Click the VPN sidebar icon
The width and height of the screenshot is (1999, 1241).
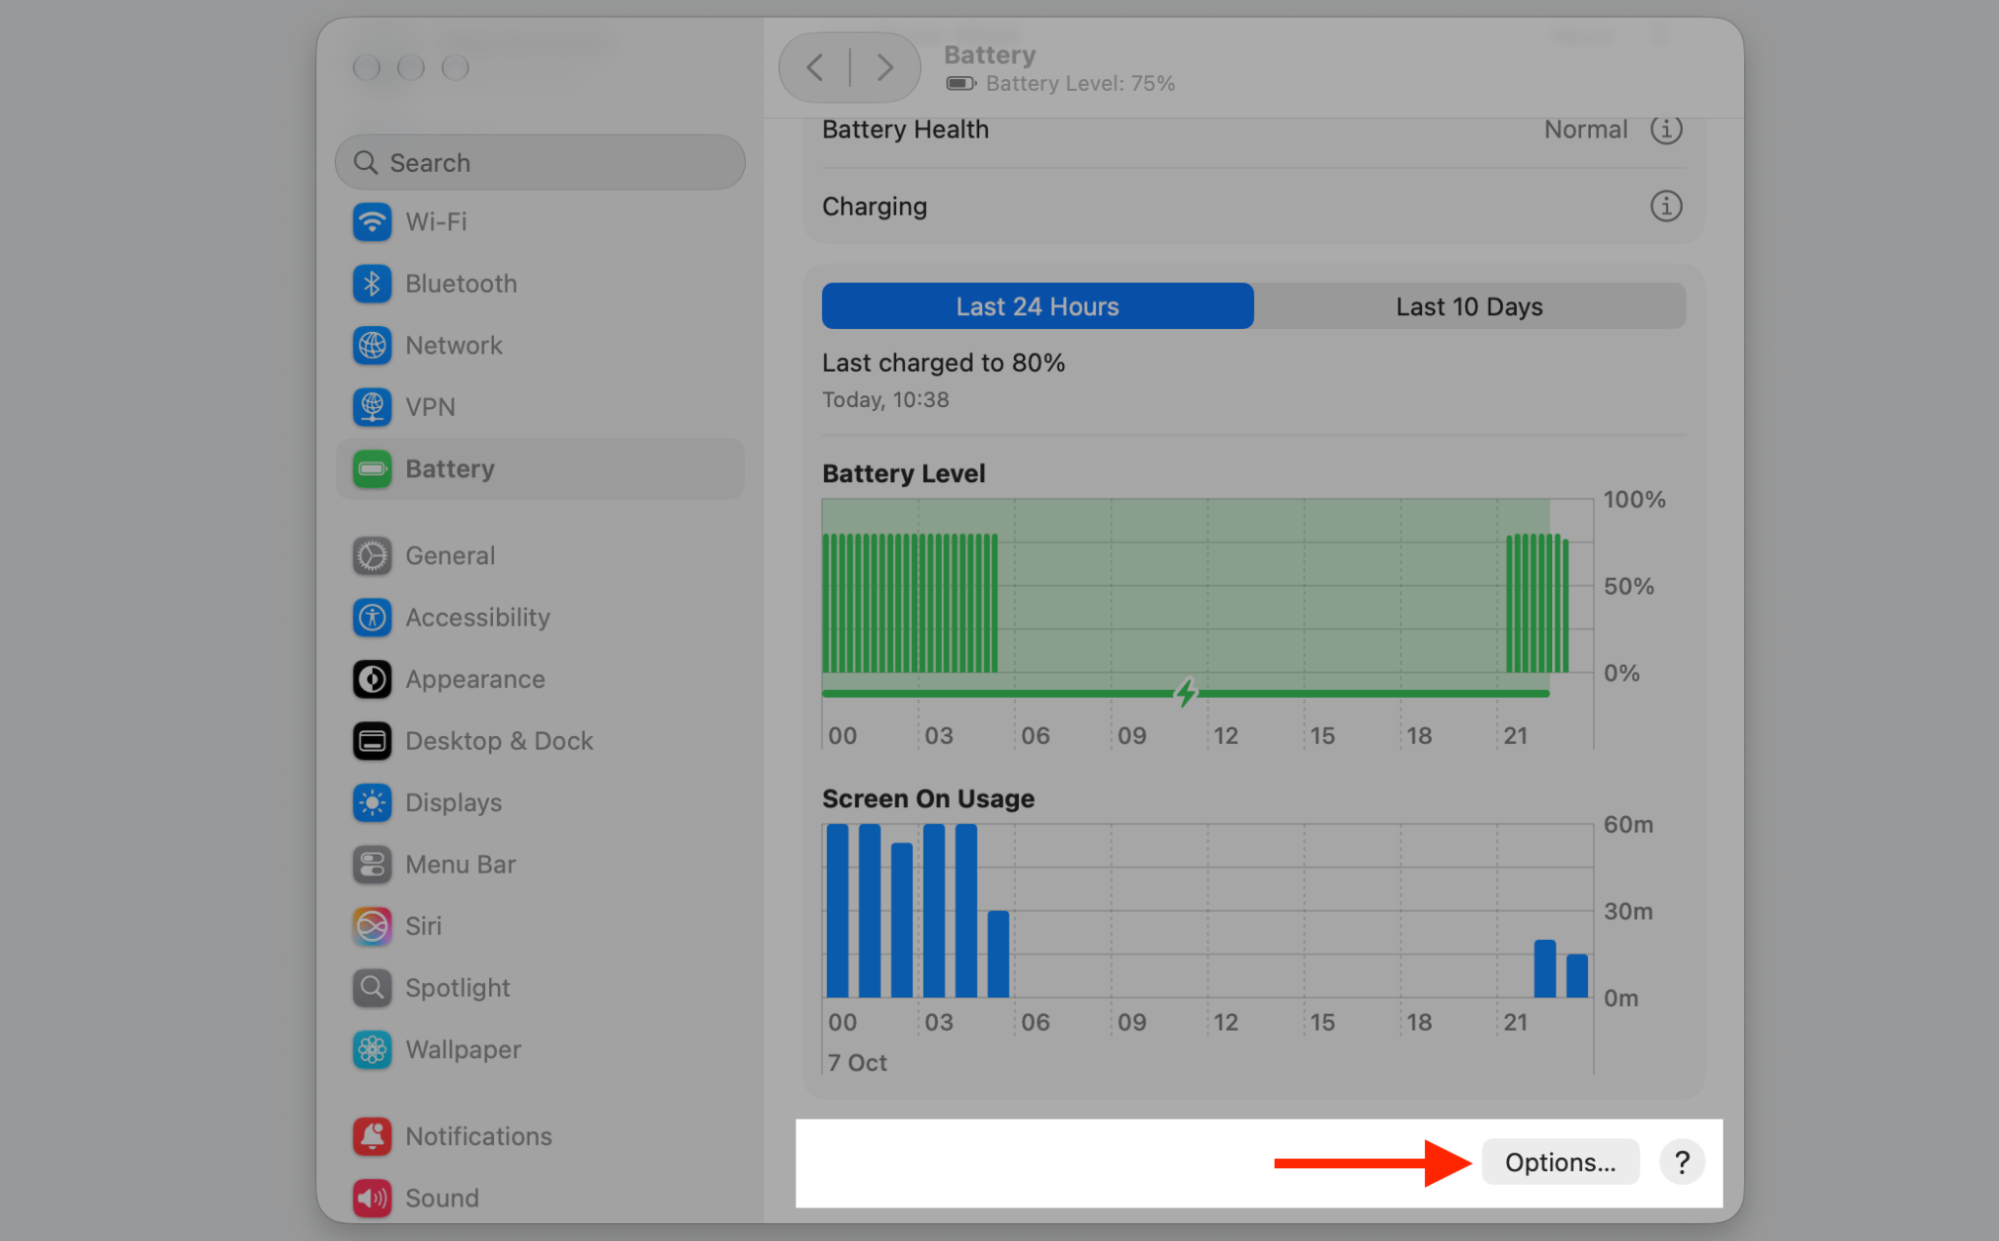[372, 407]
